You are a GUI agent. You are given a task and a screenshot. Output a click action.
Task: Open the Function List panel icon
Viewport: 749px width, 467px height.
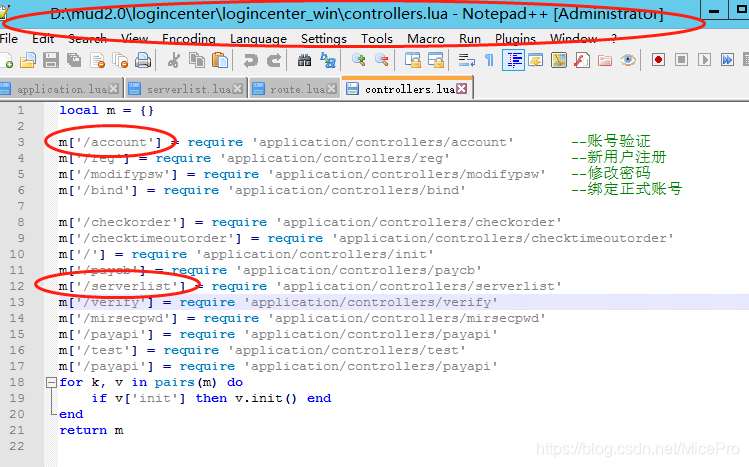pos(581,60)
